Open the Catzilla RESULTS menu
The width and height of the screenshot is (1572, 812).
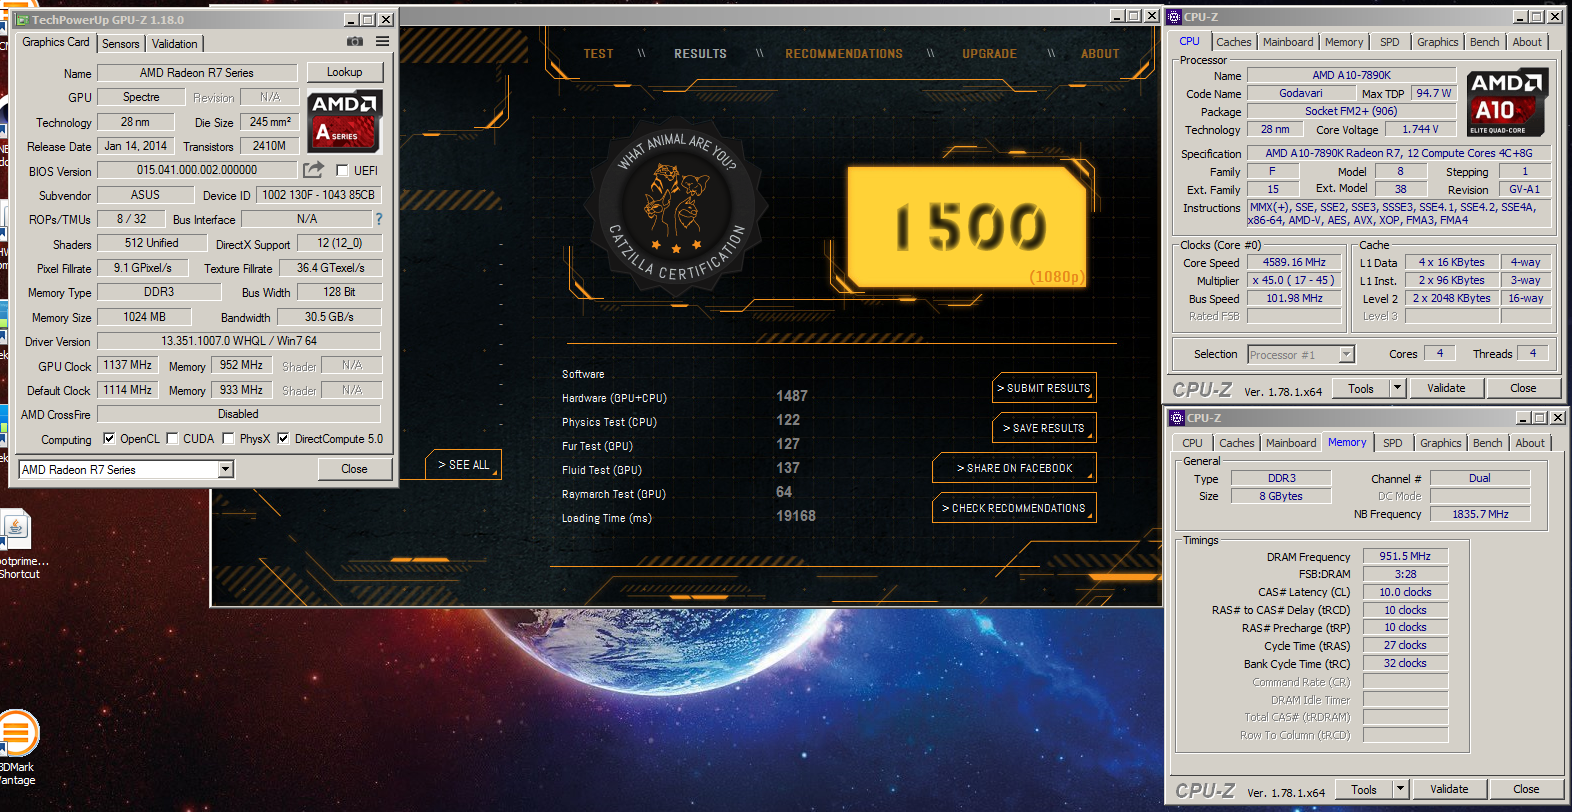pyautogui.click(x=700, y=54)
